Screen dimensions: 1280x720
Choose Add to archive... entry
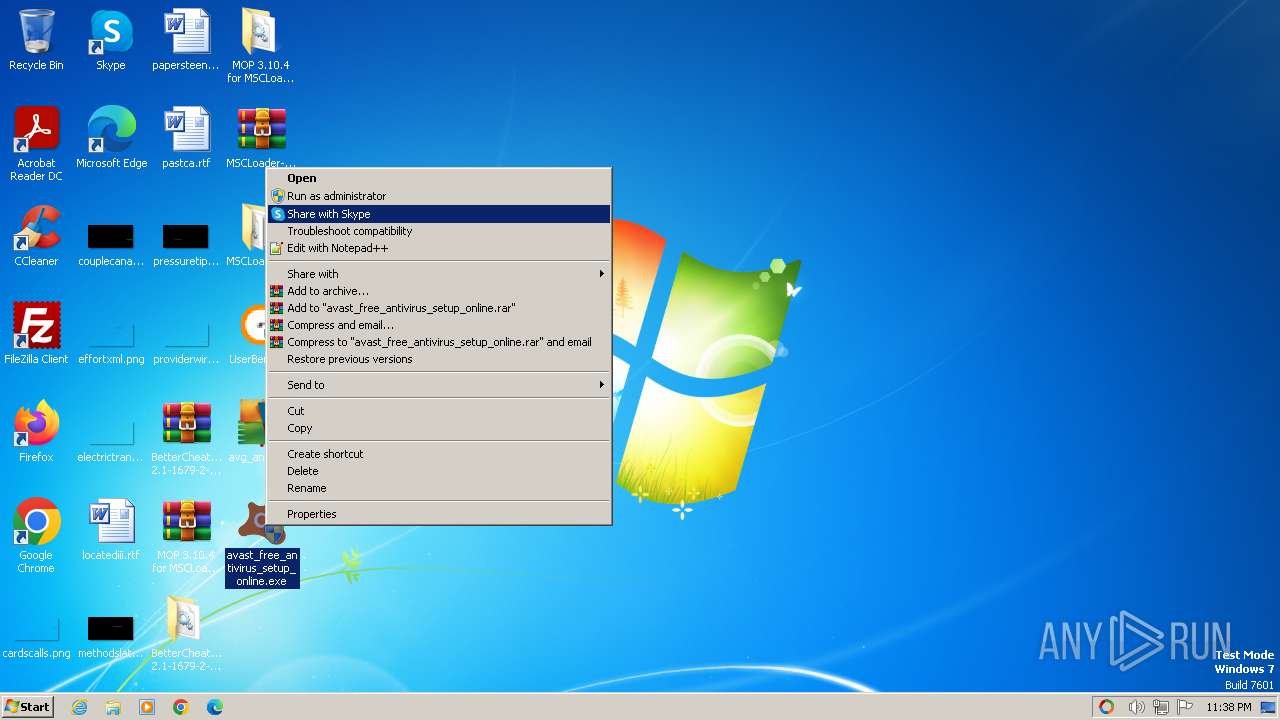[439, 291]
